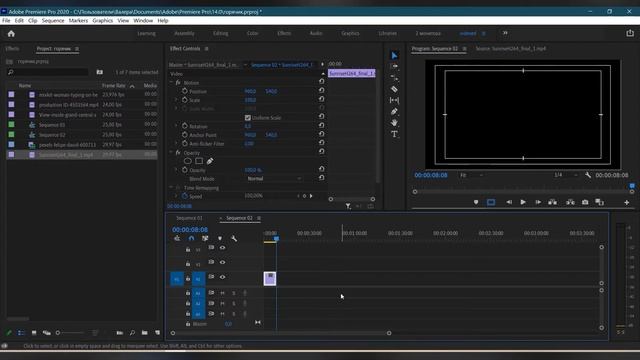This screenshot has width=640, height=360.
Task: Open the Sequence menu
Action: (53, 20)
